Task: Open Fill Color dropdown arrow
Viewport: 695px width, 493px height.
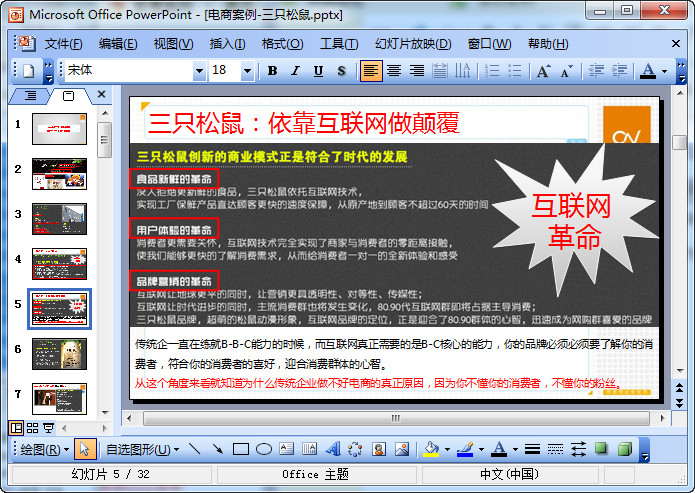Action: (447, 450)
